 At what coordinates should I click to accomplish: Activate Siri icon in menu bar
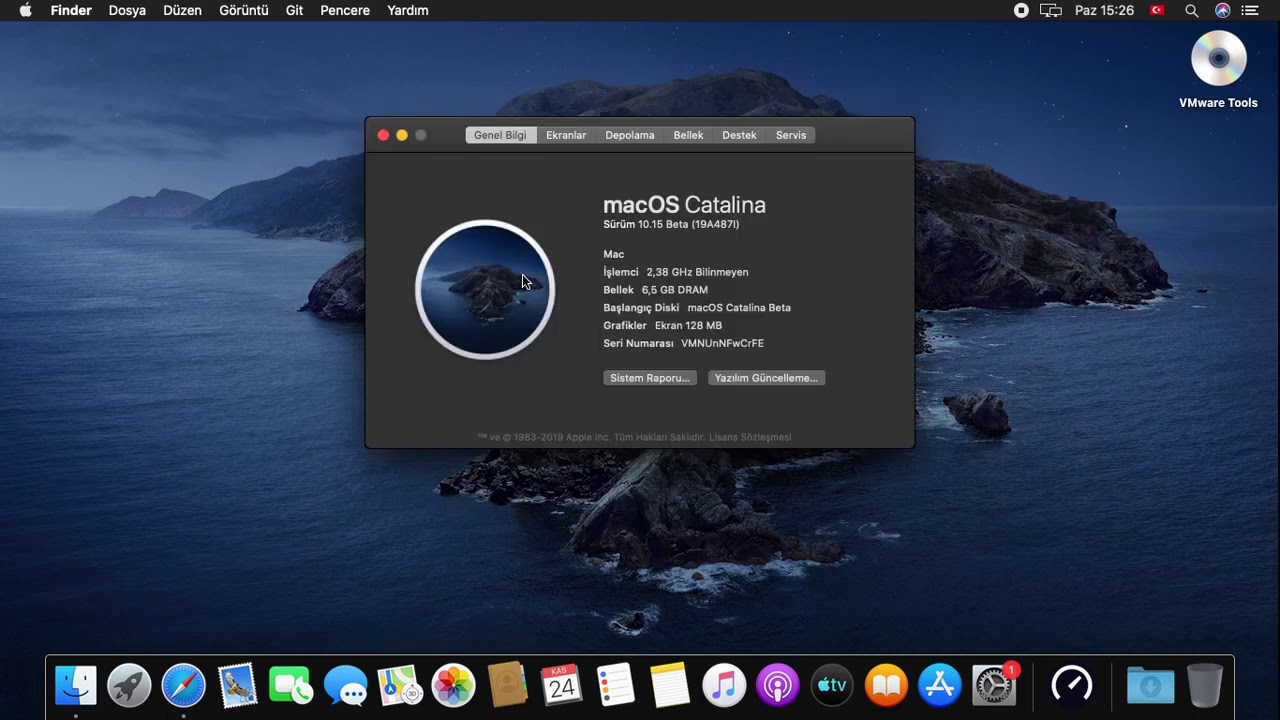[1222, 10]
